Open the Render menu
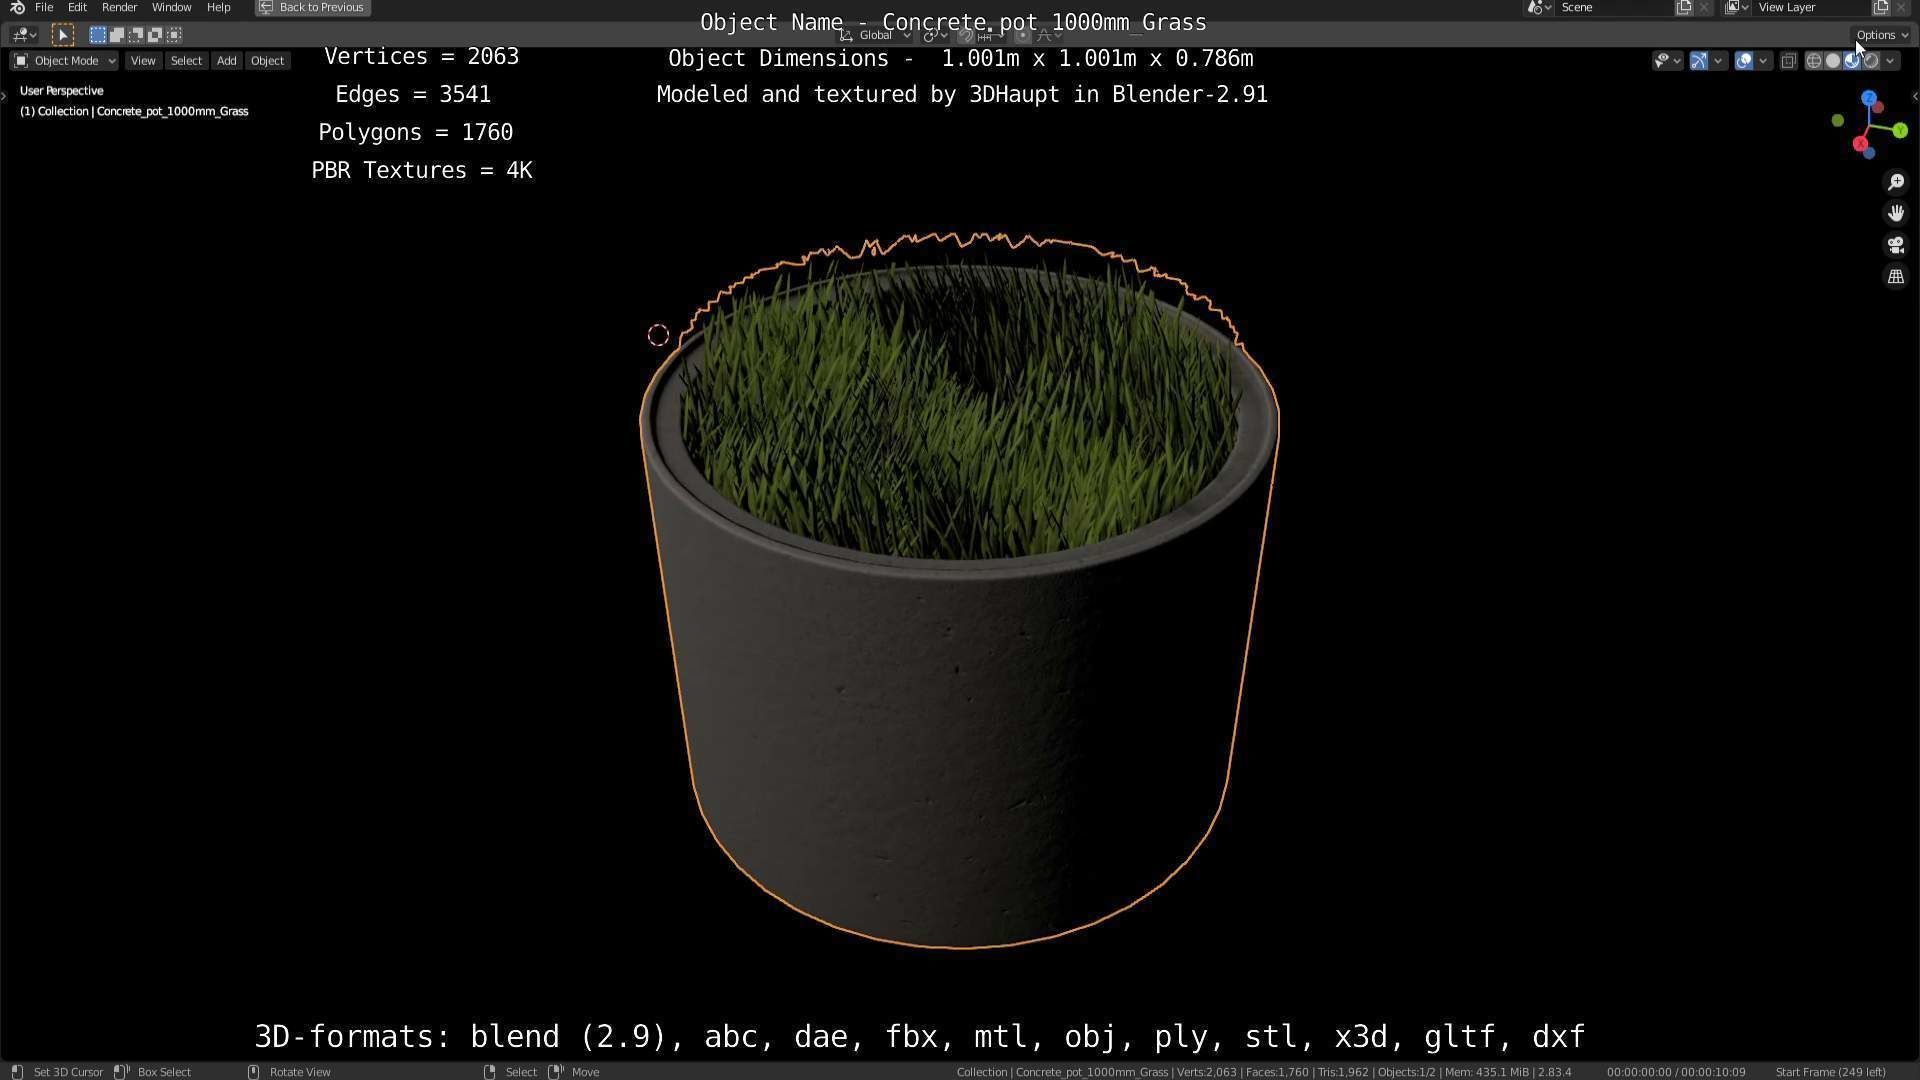 (119, 7)
